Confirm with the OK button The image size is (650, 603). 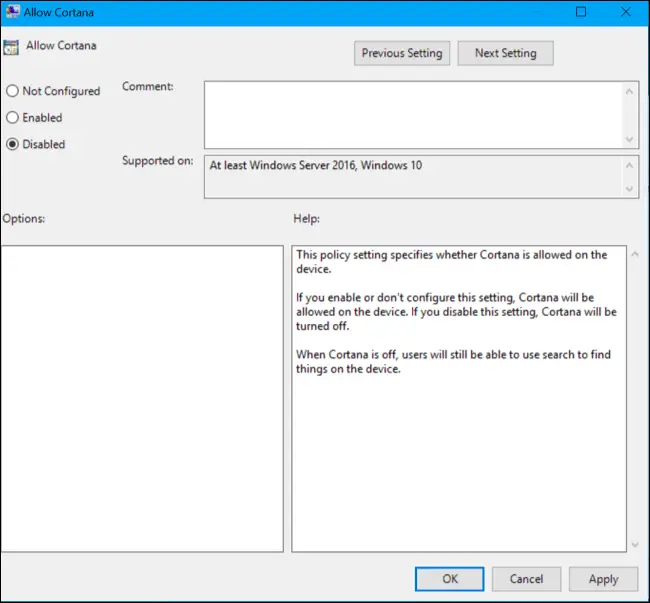(x=449, y=579)
